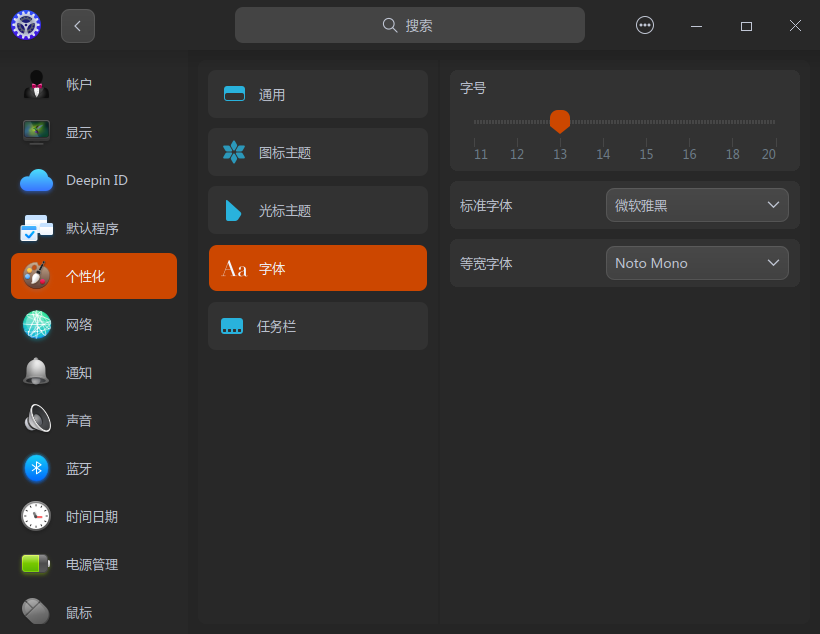Open the 通知 (Notifications) bell icon

coord(36,372)
